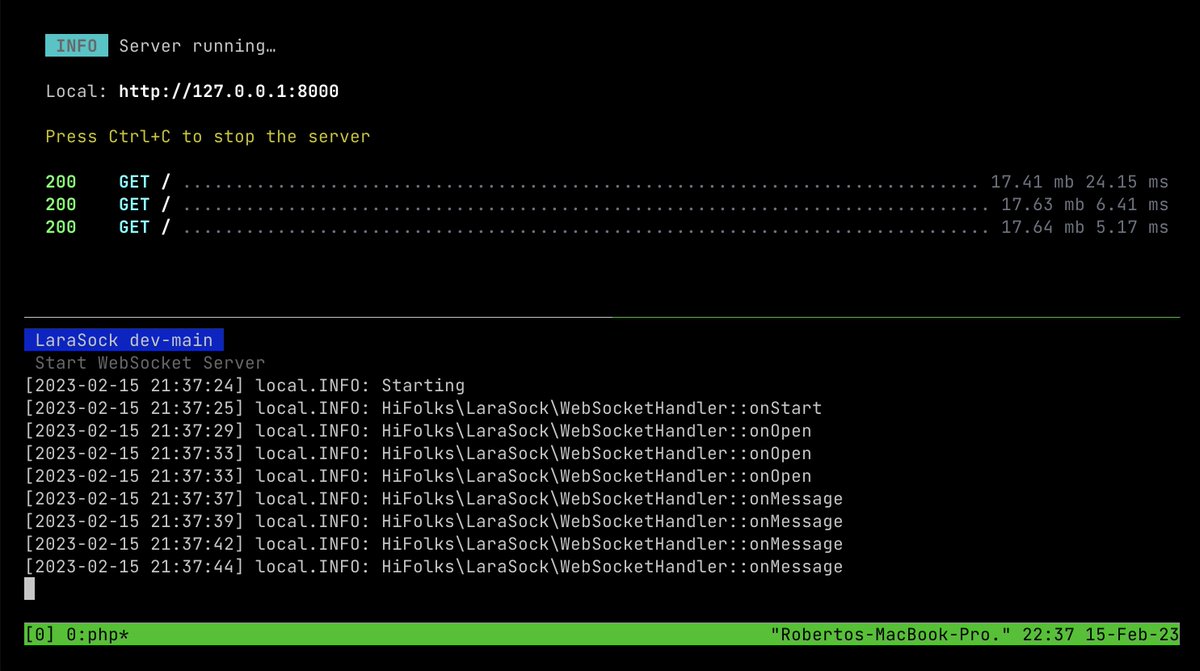Click the teal INFO badge

75,45
